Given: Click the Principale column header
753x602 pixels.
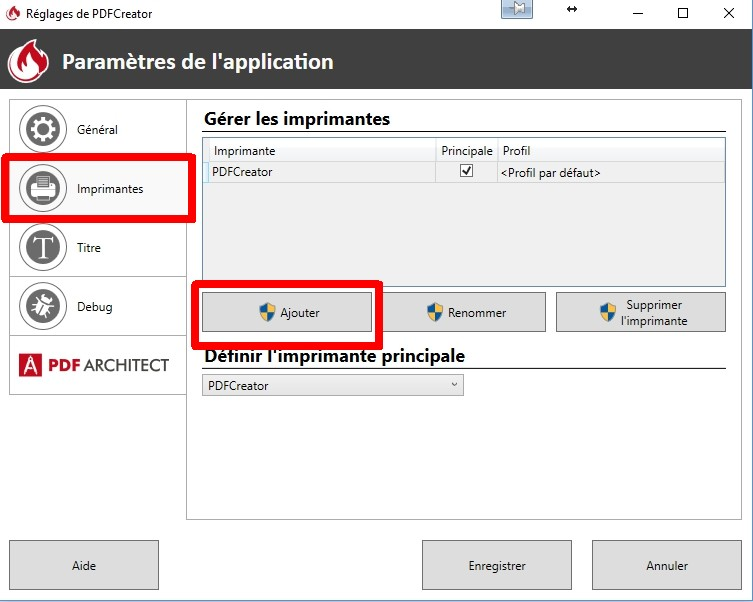Looking at the screenshot, I should point(466,150).
